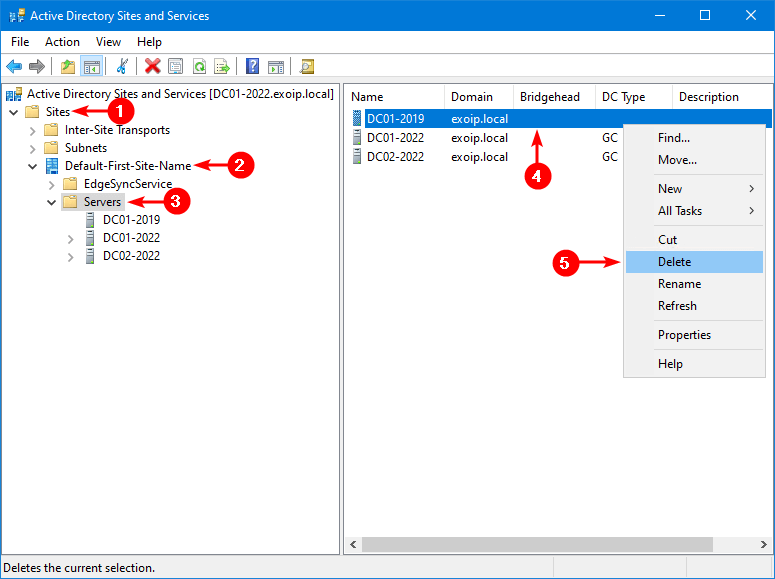This screenshot has width=775, height=579.
Task: Open Properties via toolbar icon
Action: click(176, 66)
